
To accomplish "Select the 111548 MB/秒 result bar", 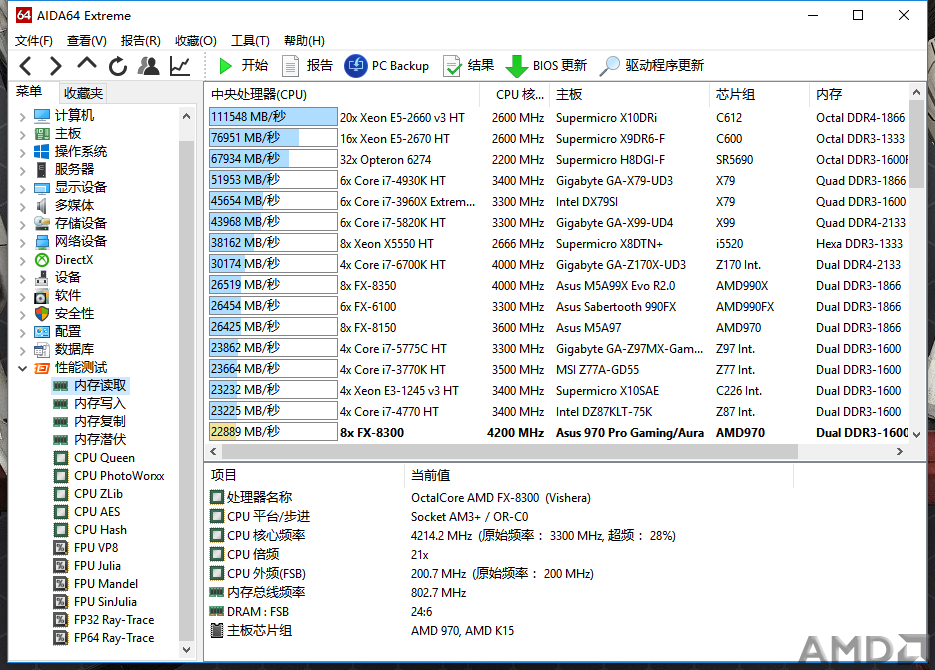I will pyautogui.click(x=273, y=117).
